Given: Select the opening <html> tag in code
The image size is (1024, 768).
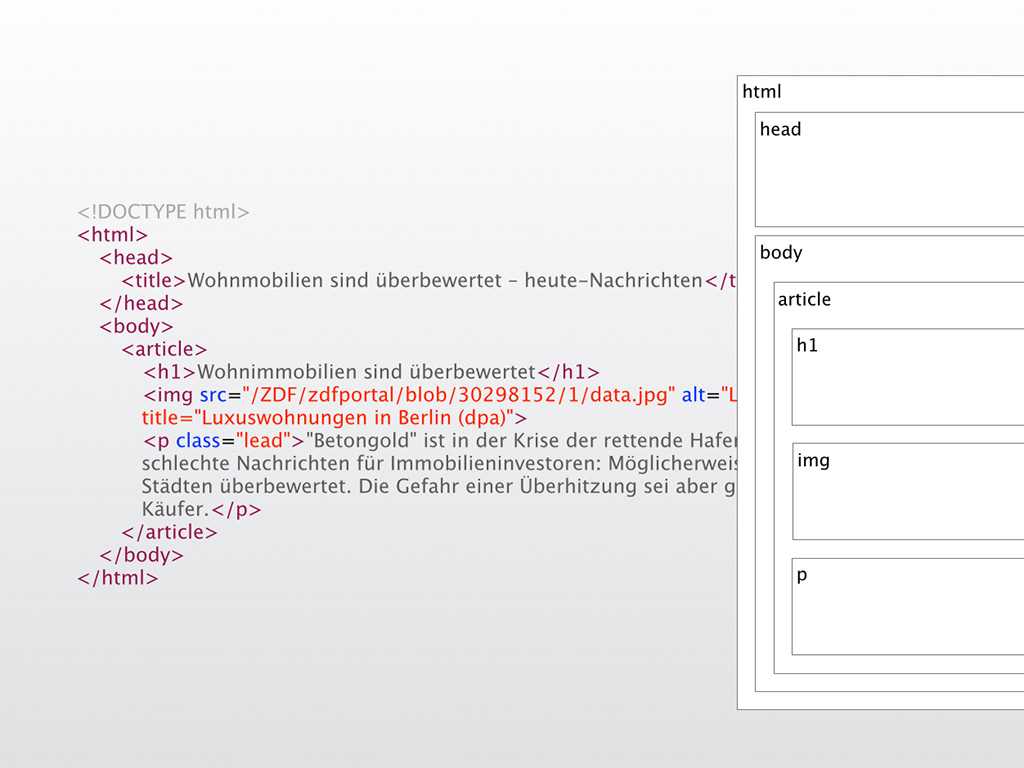Looking at the screenshot, I should pos(113,235).
